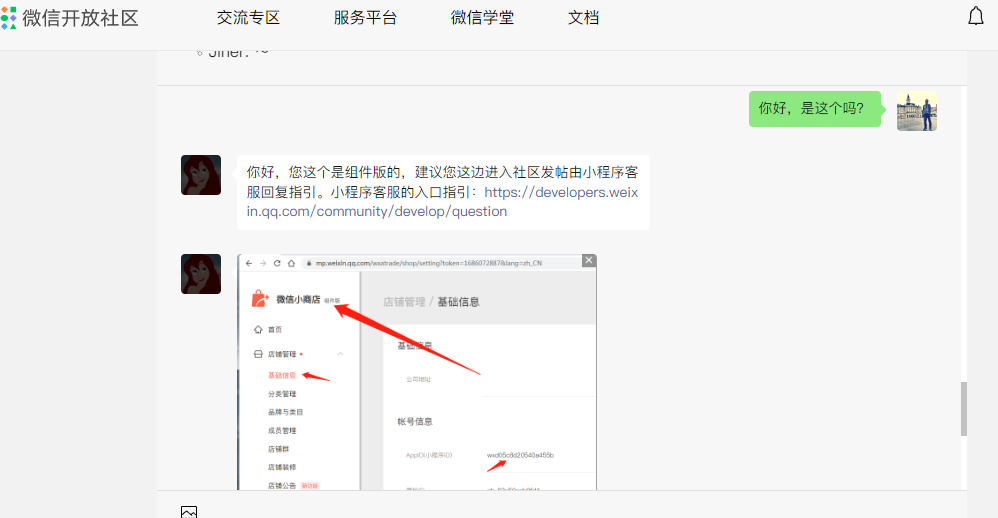Screen dimensions: 998x518
Task: Open 微信学堂 from the navigation bar
Action: (x=482, y=18)
